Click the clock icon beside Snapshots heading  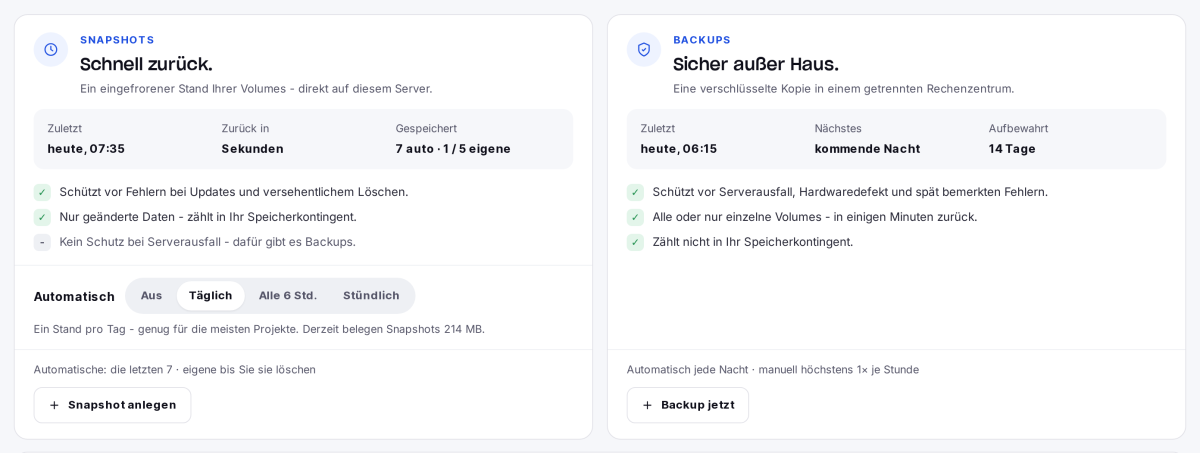point(51,49)
